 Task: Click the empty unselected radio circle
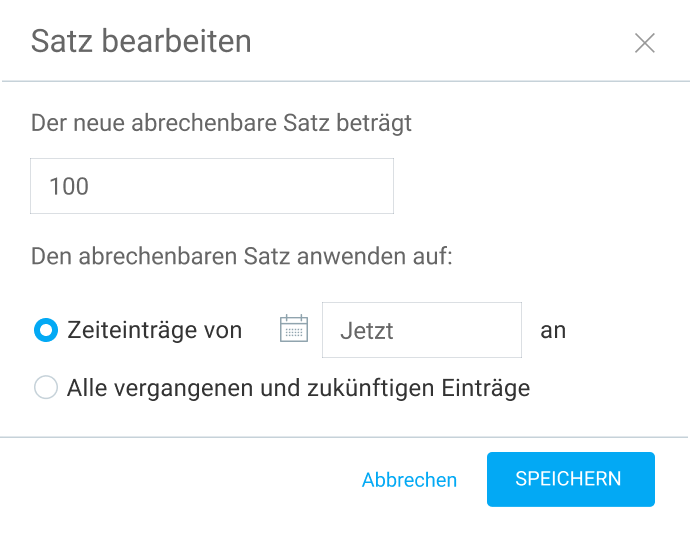point(46,387)
